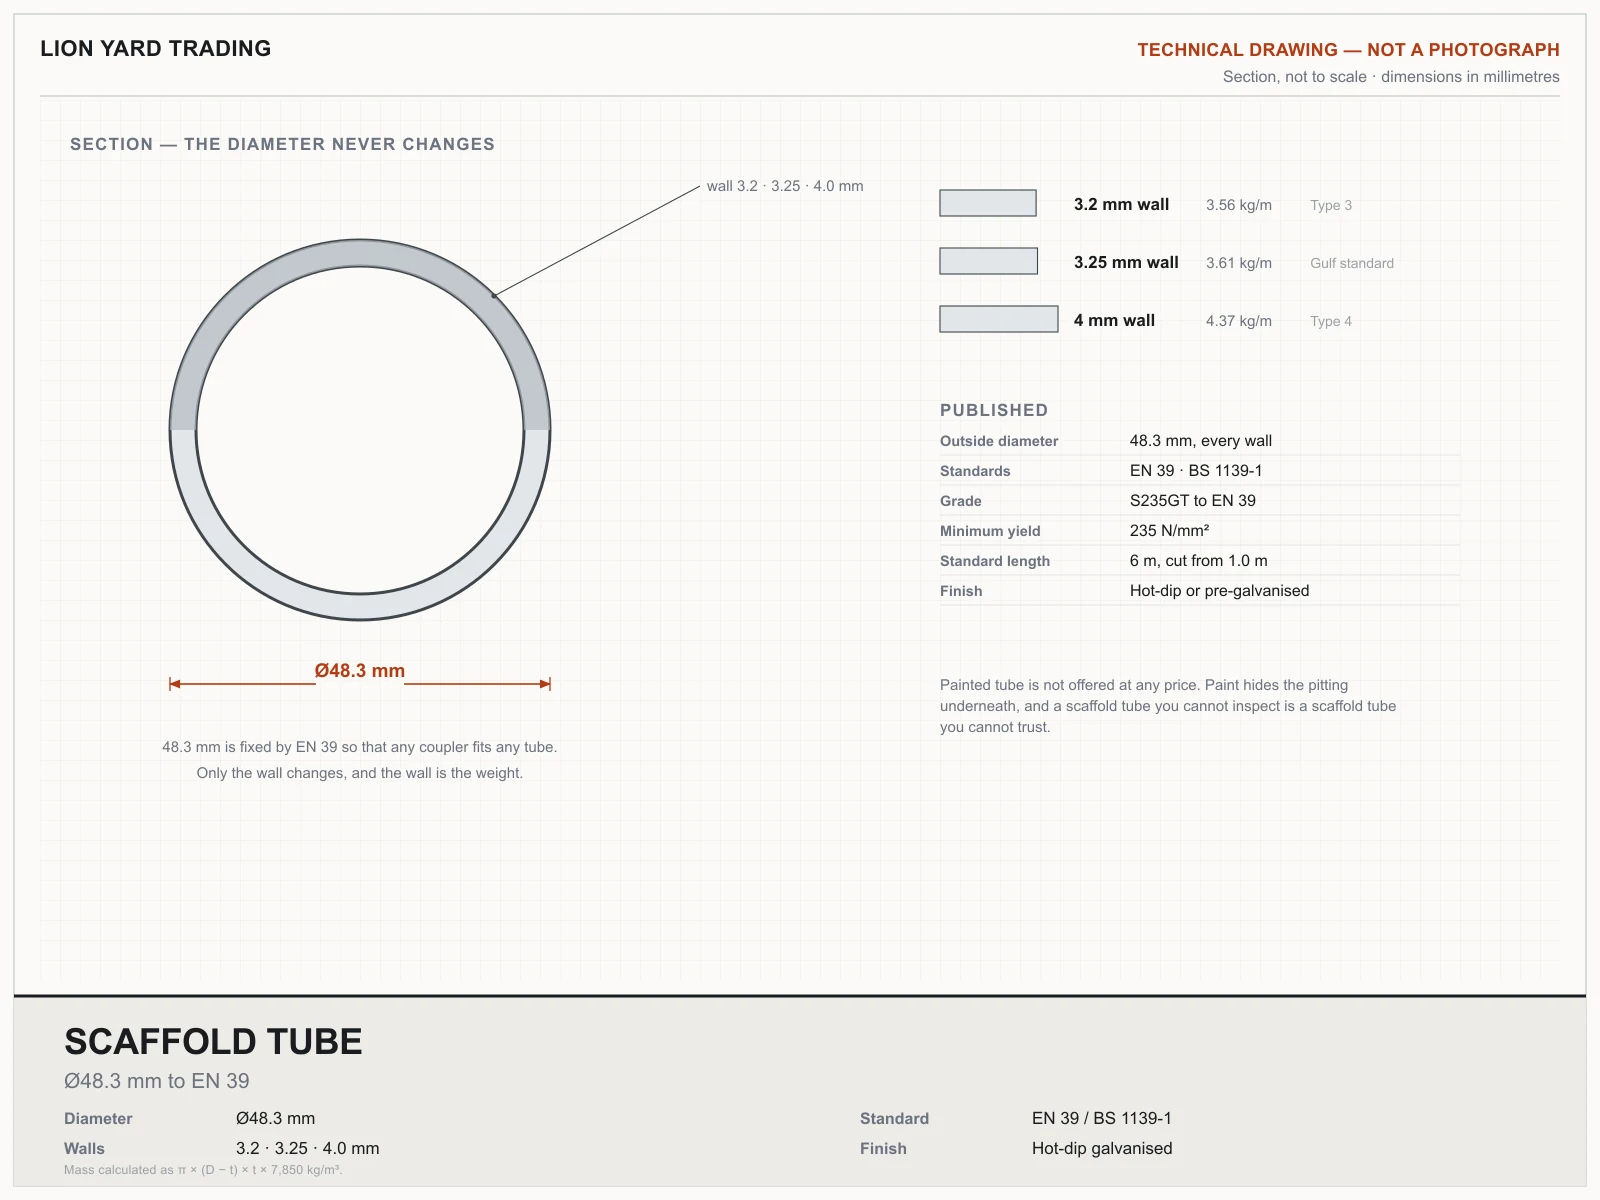Click the wall 3.2 · 3.25 · 4.0 mm callout

(785, 186)
